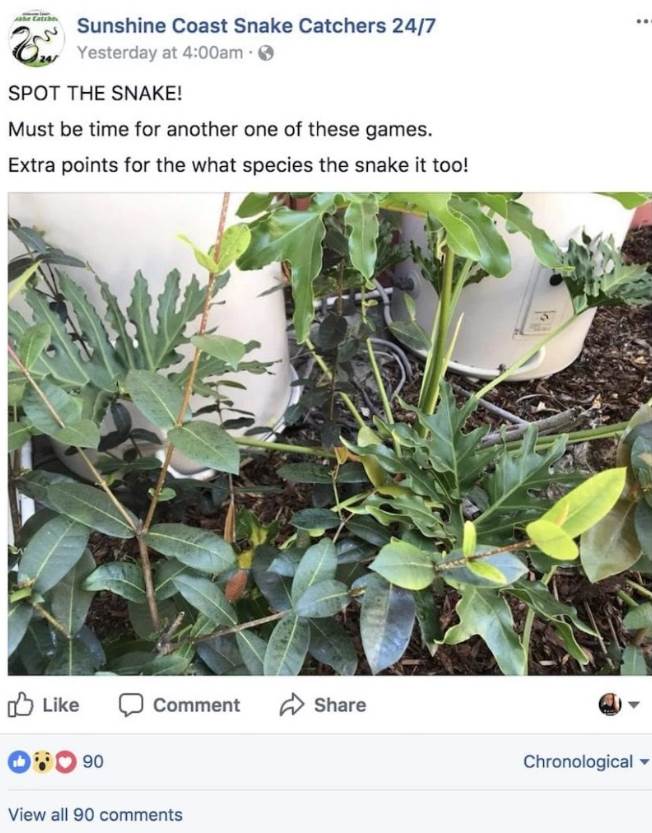This screenshot has width=652, height=833.
Task: Open Sunshine Coast Snake Catchers profile picture
Action: 37,39
